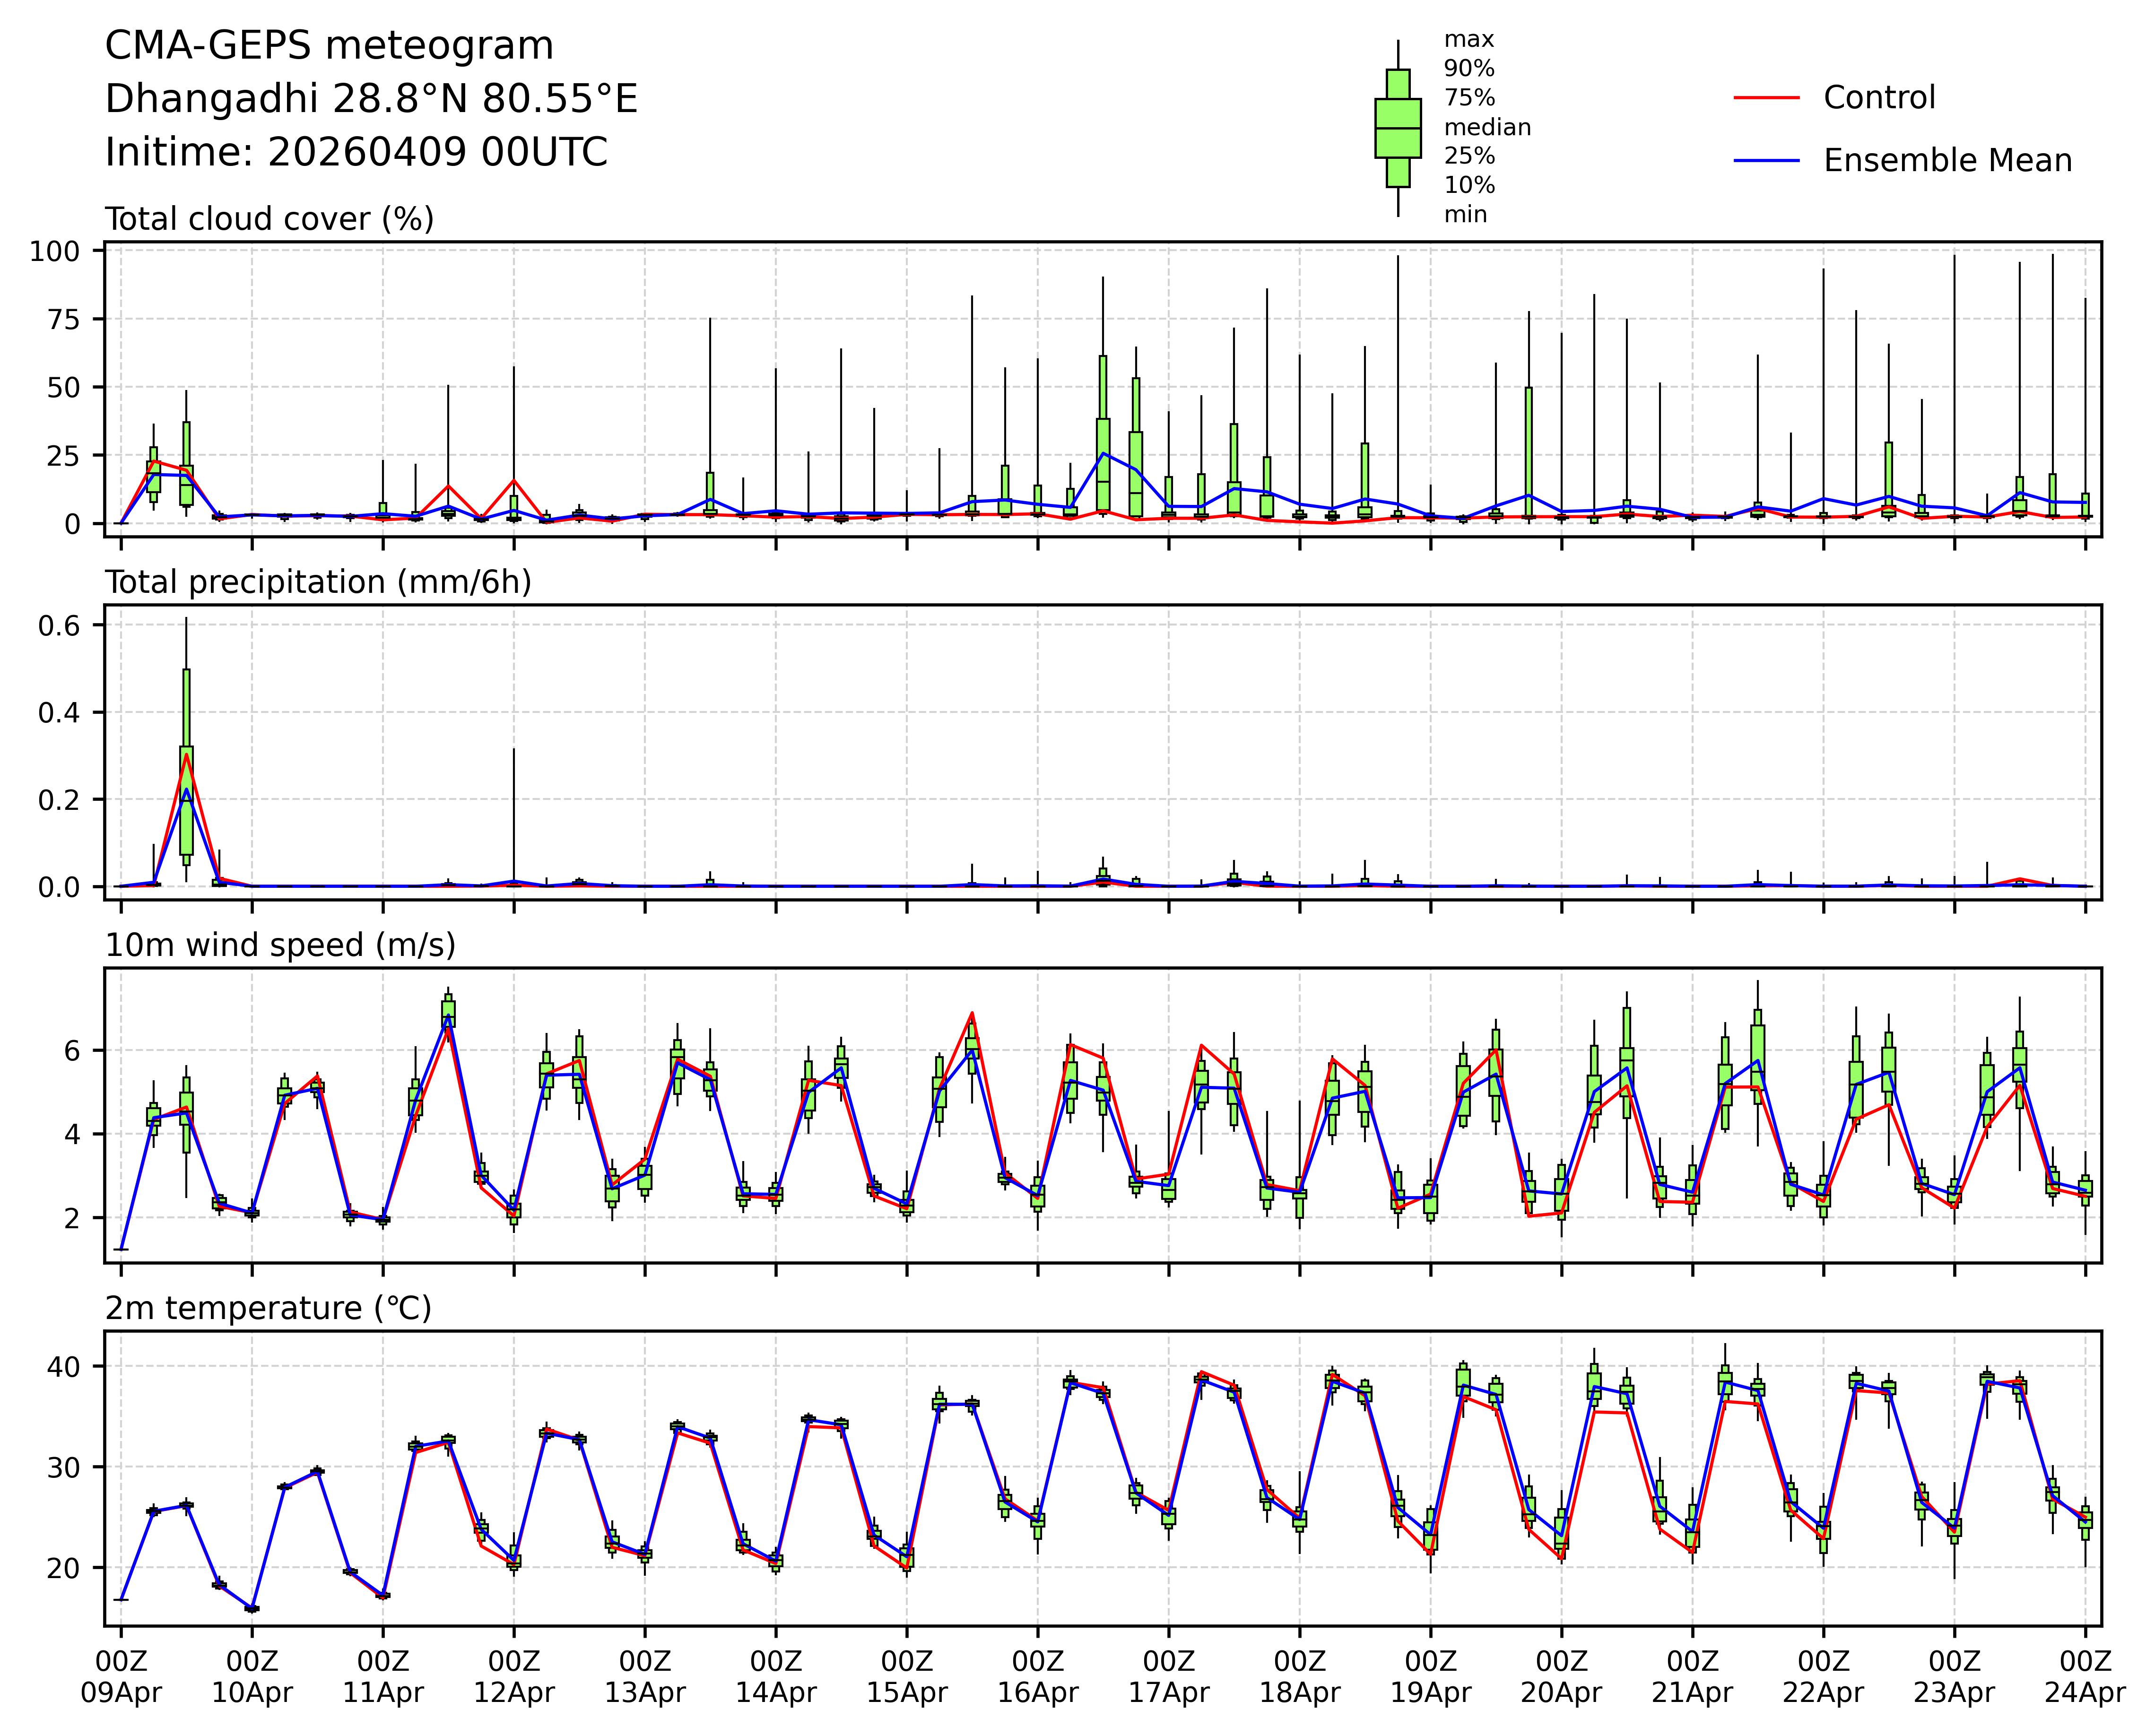Click the 10m wind speed panel title

[x=280, y=945]
